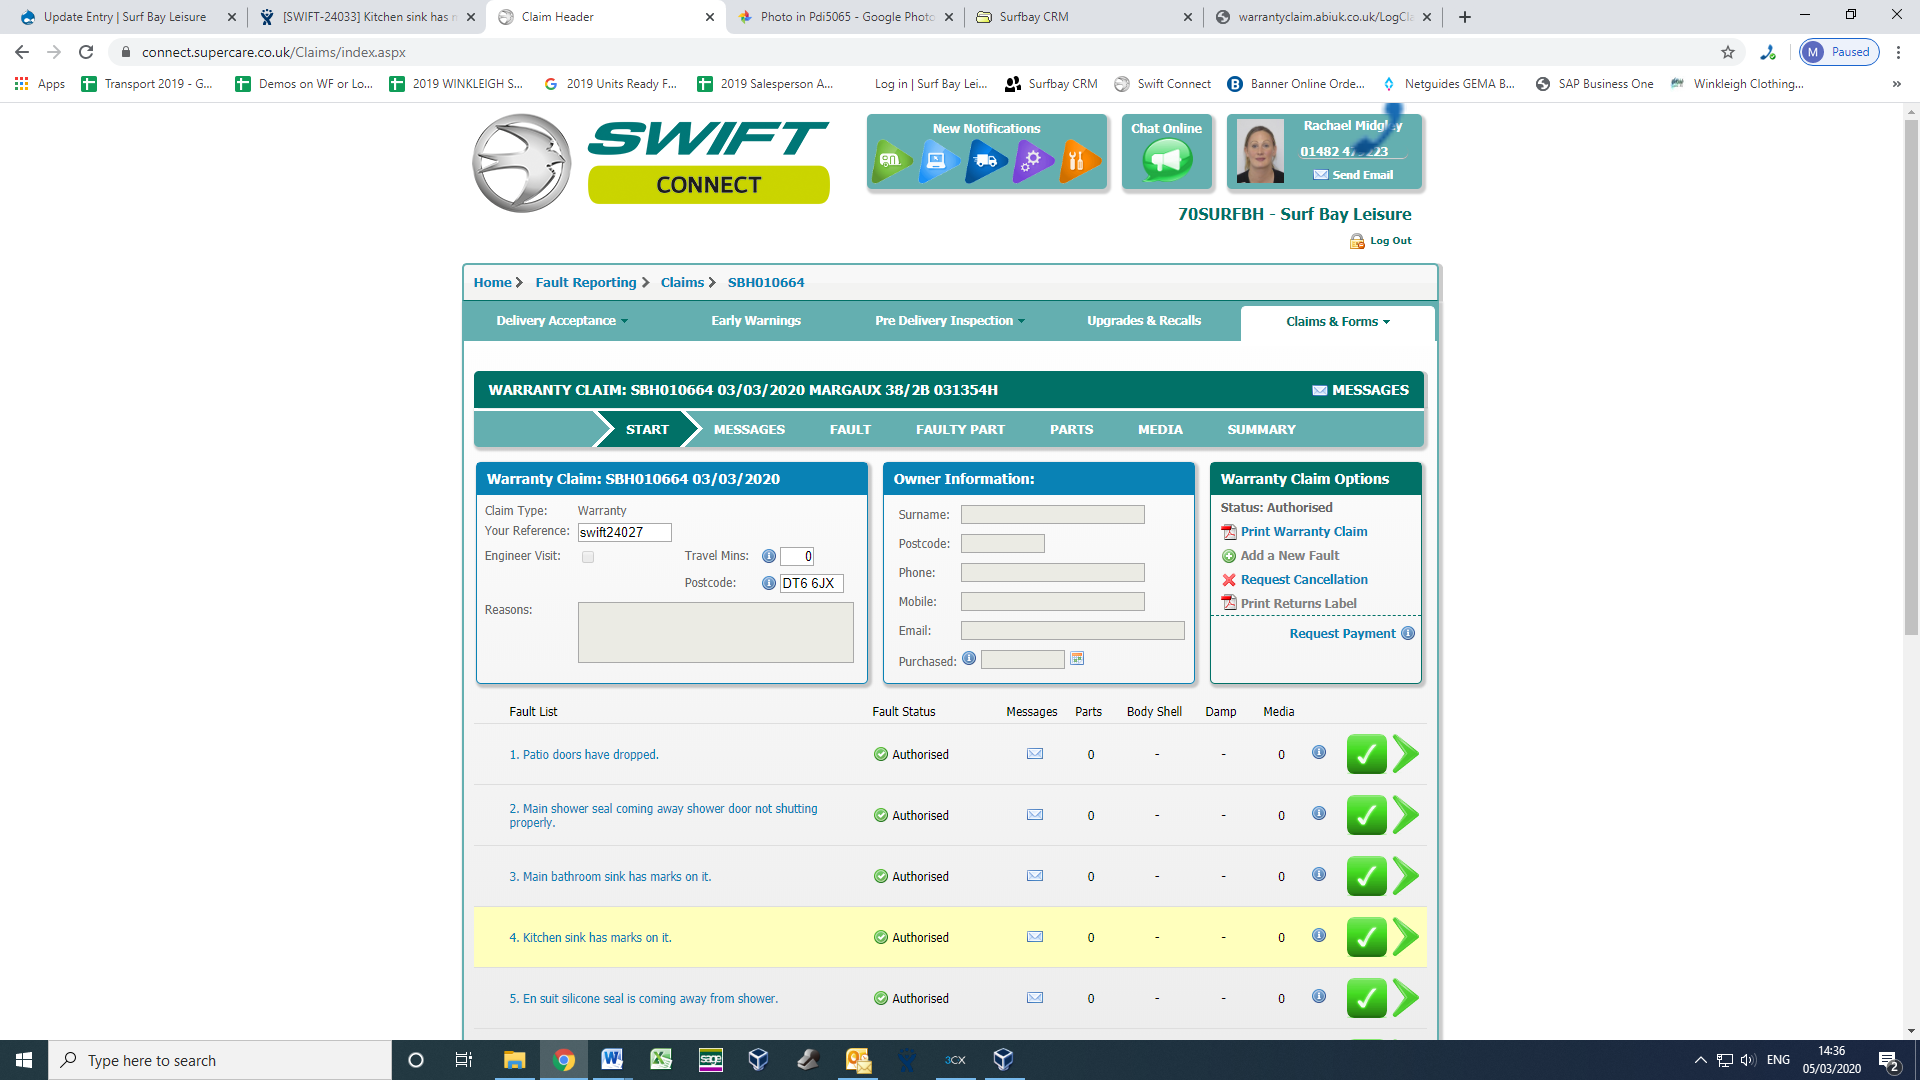Click Print Warranty Claim link
1920x1080 pixels.
pos(1303,532)
